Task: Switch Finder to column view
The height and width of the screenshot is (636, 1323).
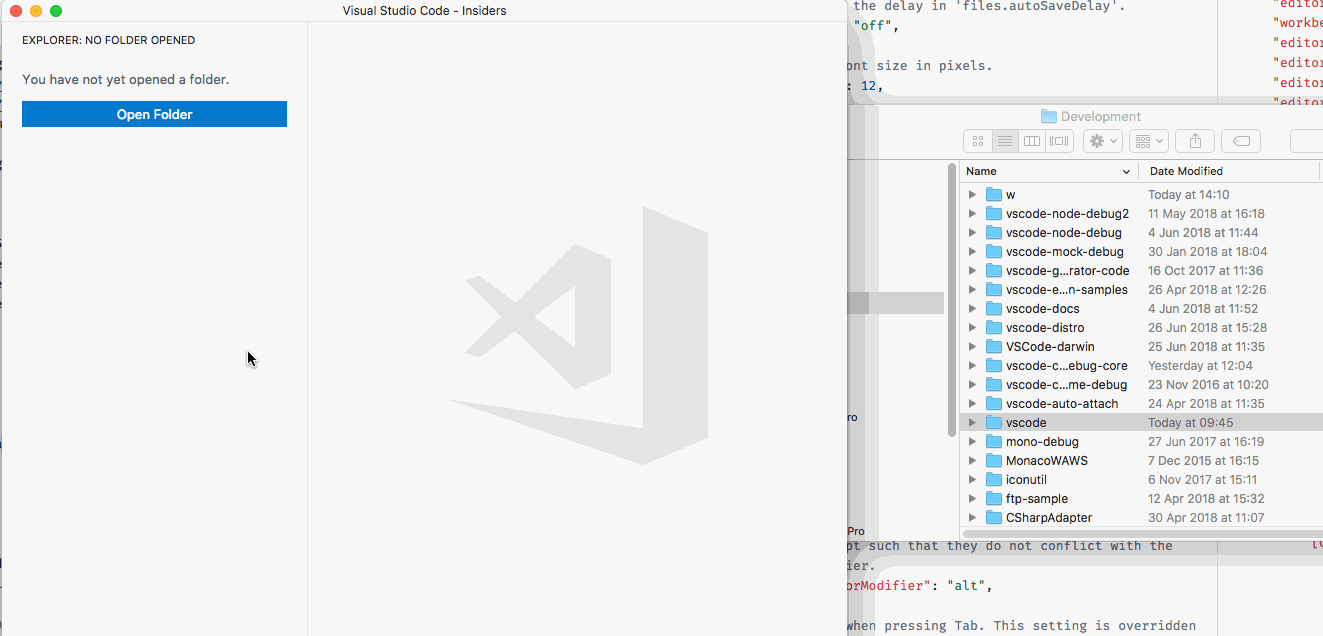Action: click(x=1032, y=142)
